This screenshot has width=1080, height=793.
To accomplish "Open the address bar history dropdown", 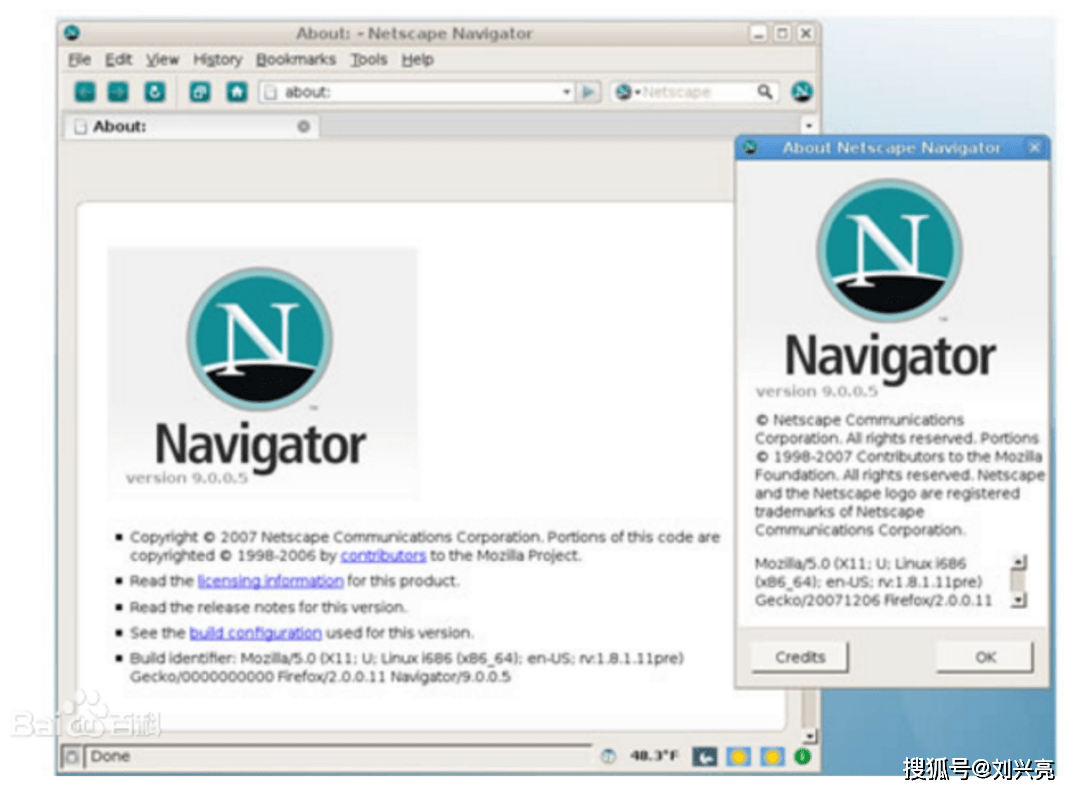I will tap(566, 92).
